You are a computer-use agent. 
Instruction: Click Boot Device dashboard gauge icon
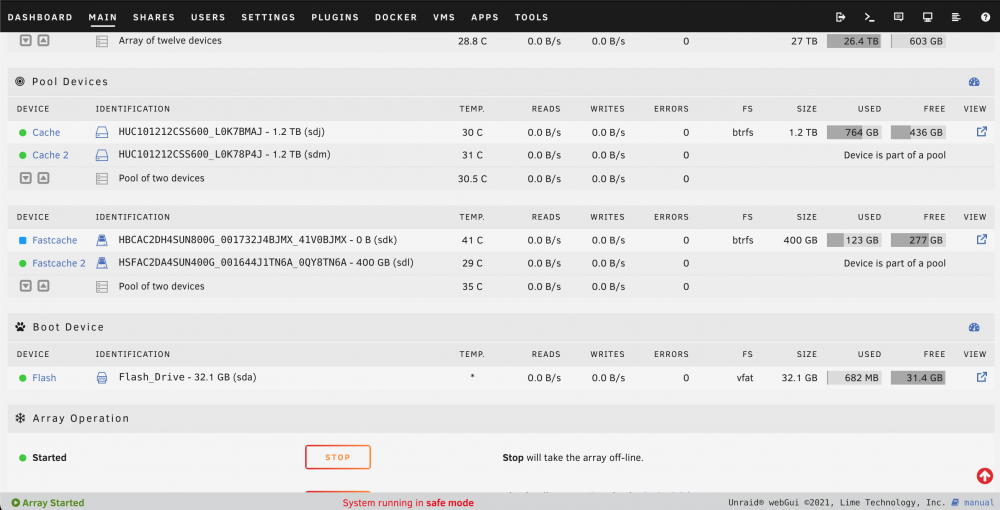click(974, 327)
